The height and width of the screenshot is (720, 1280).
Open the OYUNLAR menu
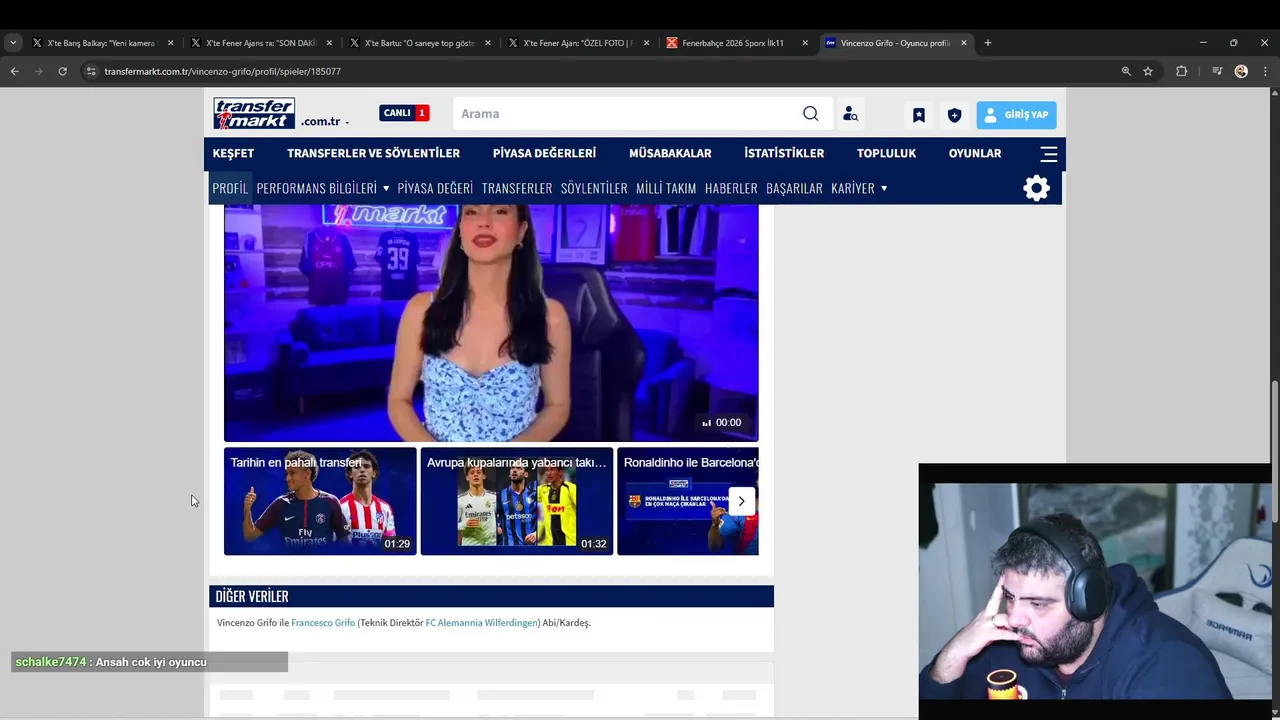[975, 153]
